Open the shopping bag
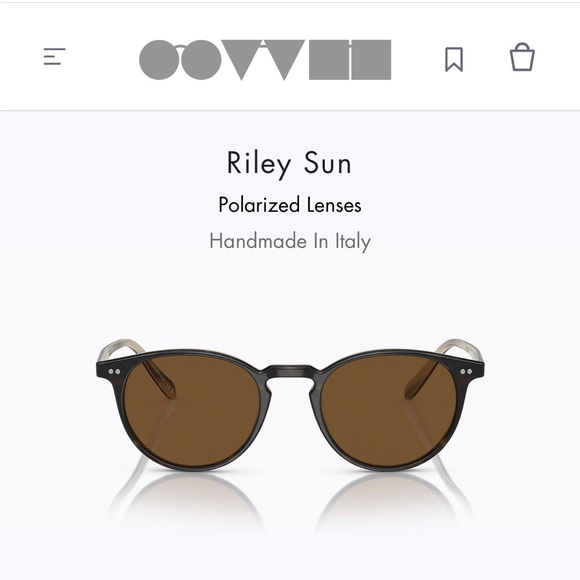 522,57
